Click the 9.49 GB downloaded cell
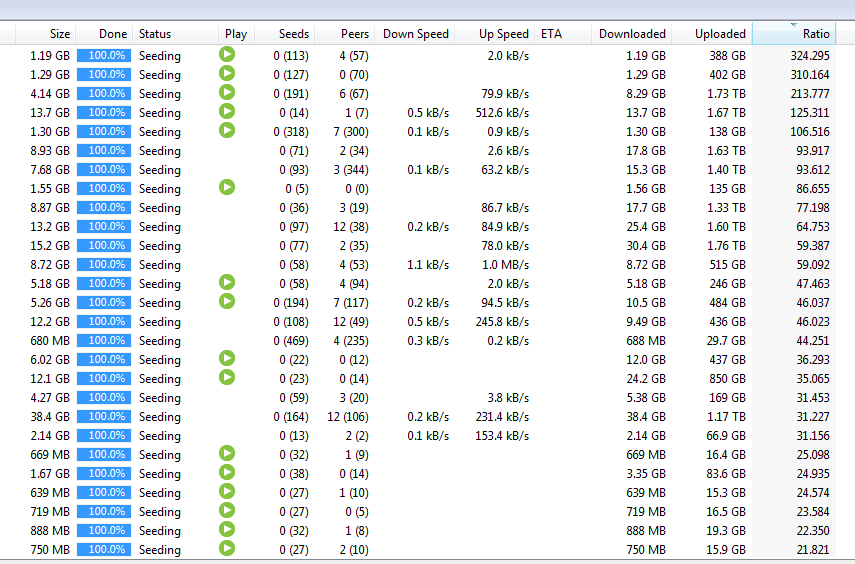 [646, 322]
